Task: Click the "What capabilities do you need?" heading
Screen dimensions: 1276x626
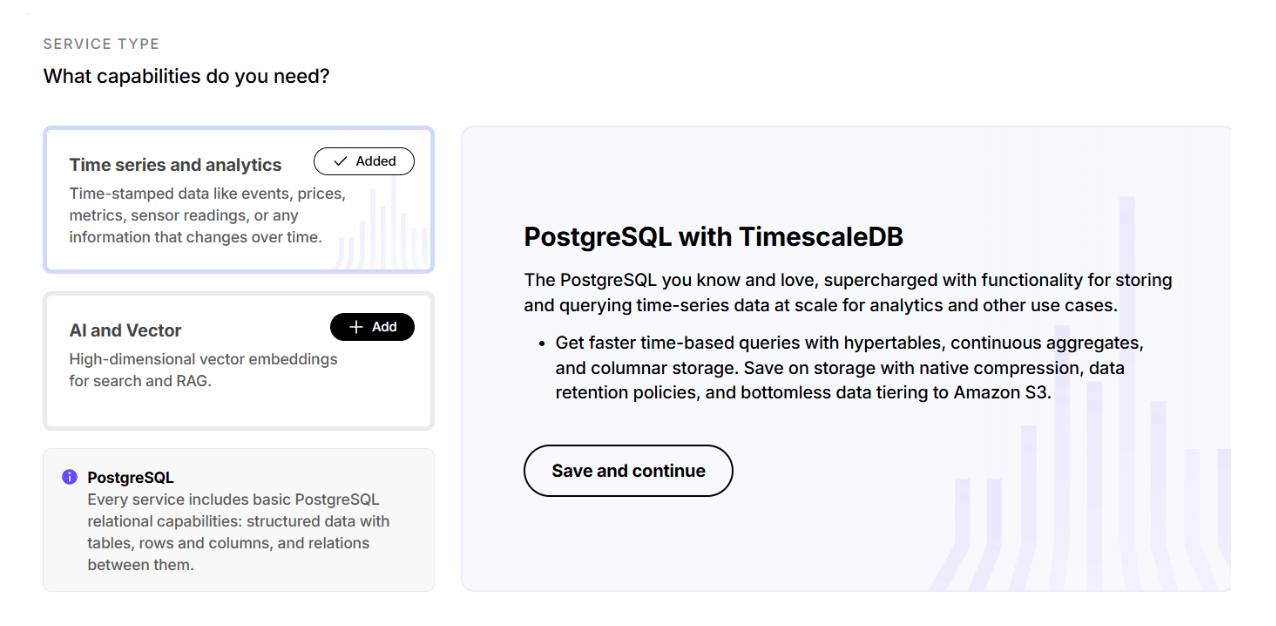Action: pos(186,76)
